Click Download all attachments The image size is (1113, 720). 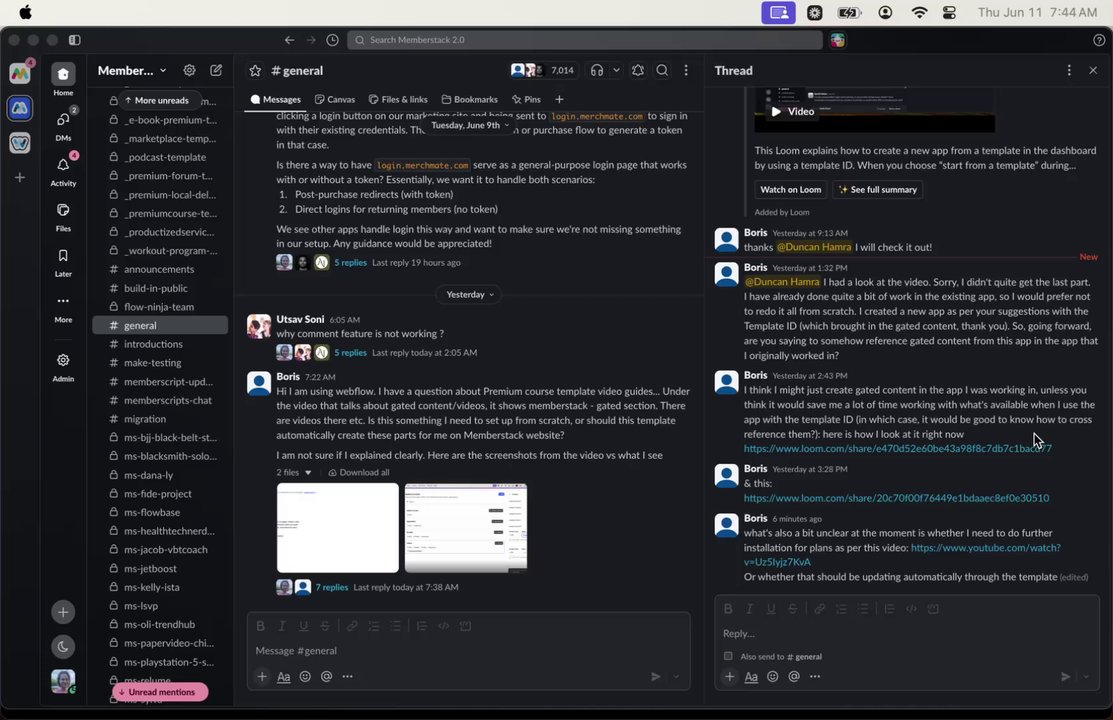(x=359, y=472)
